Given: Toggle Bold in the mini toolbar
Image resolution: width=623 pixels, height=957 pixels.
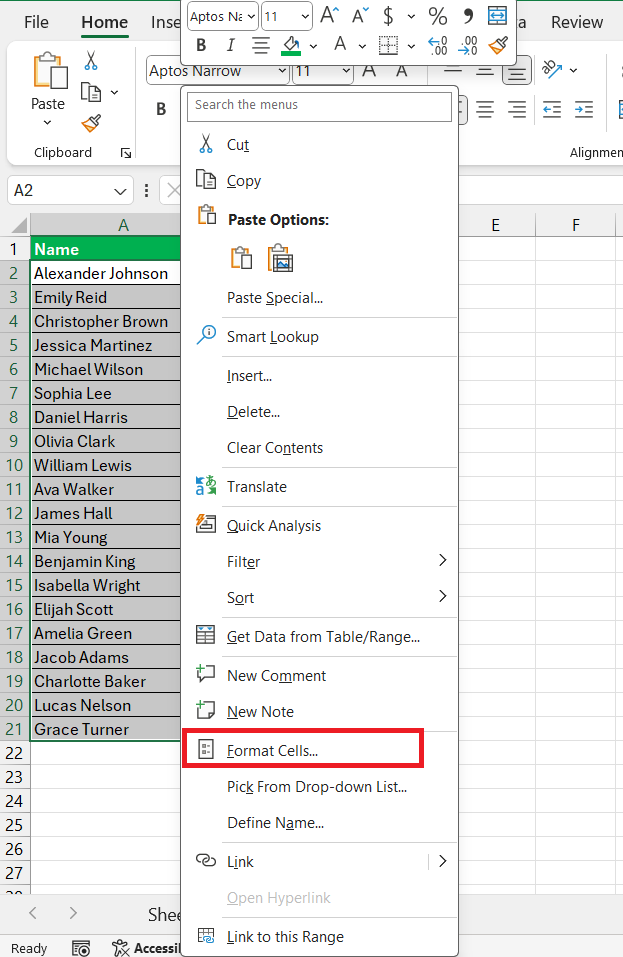Looking at the screenshot, I should coord(201,45).
